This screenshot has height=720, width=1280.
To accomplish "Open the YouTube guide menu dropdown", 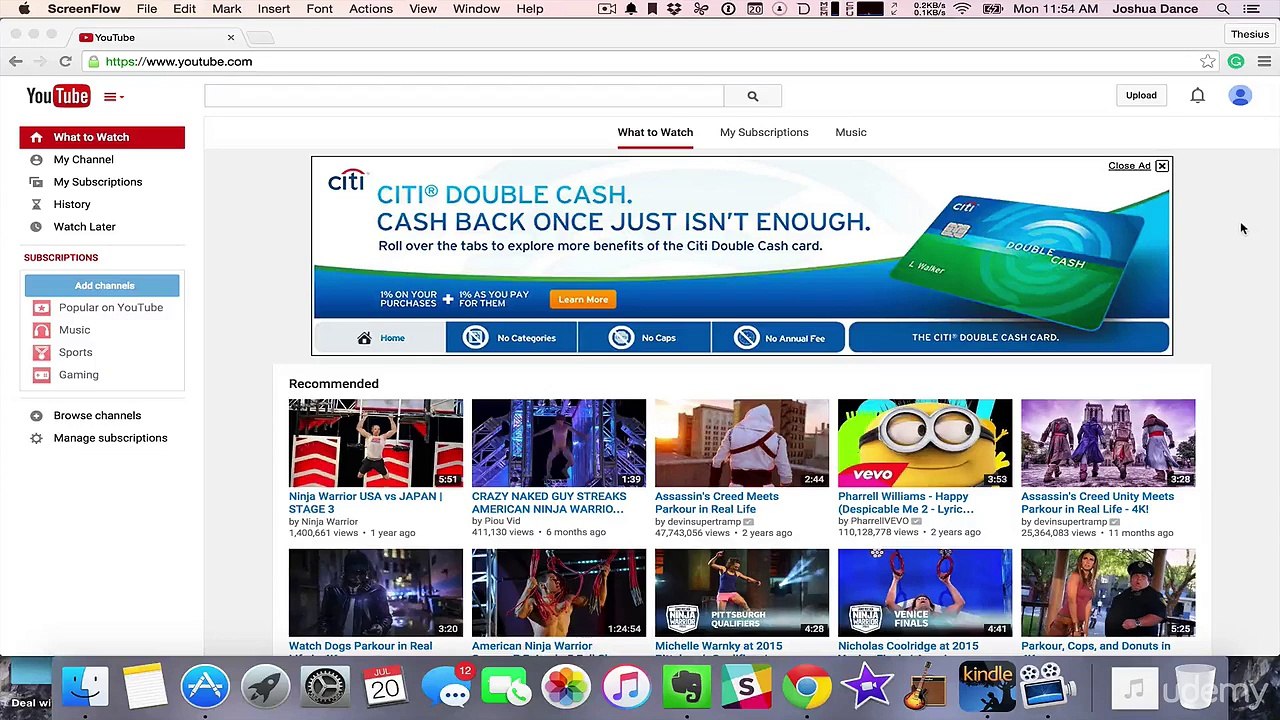I will (x=114, y=97).
